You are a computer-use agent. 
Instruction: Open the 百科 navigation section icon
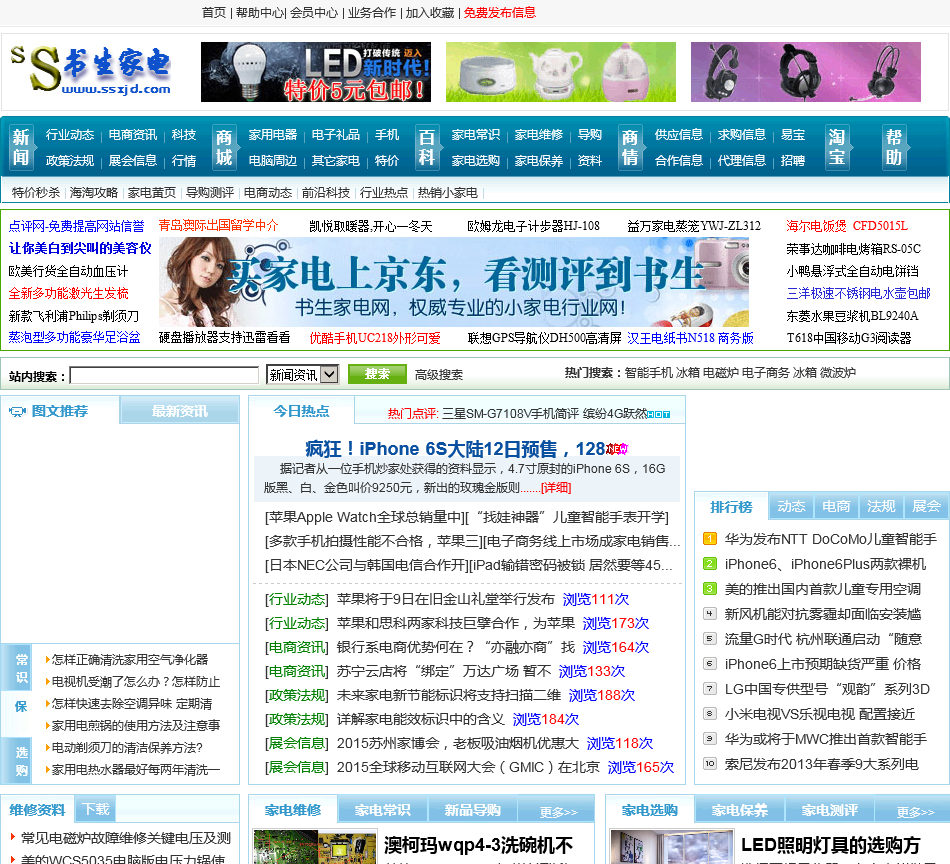pos(427,147)
